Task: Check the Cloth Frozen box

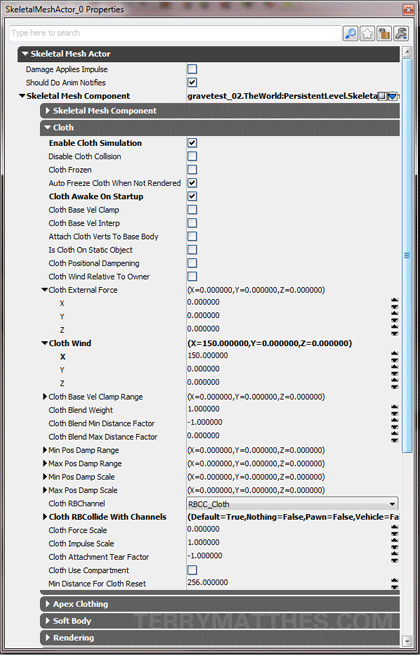Action: click(x=192, y=170)
